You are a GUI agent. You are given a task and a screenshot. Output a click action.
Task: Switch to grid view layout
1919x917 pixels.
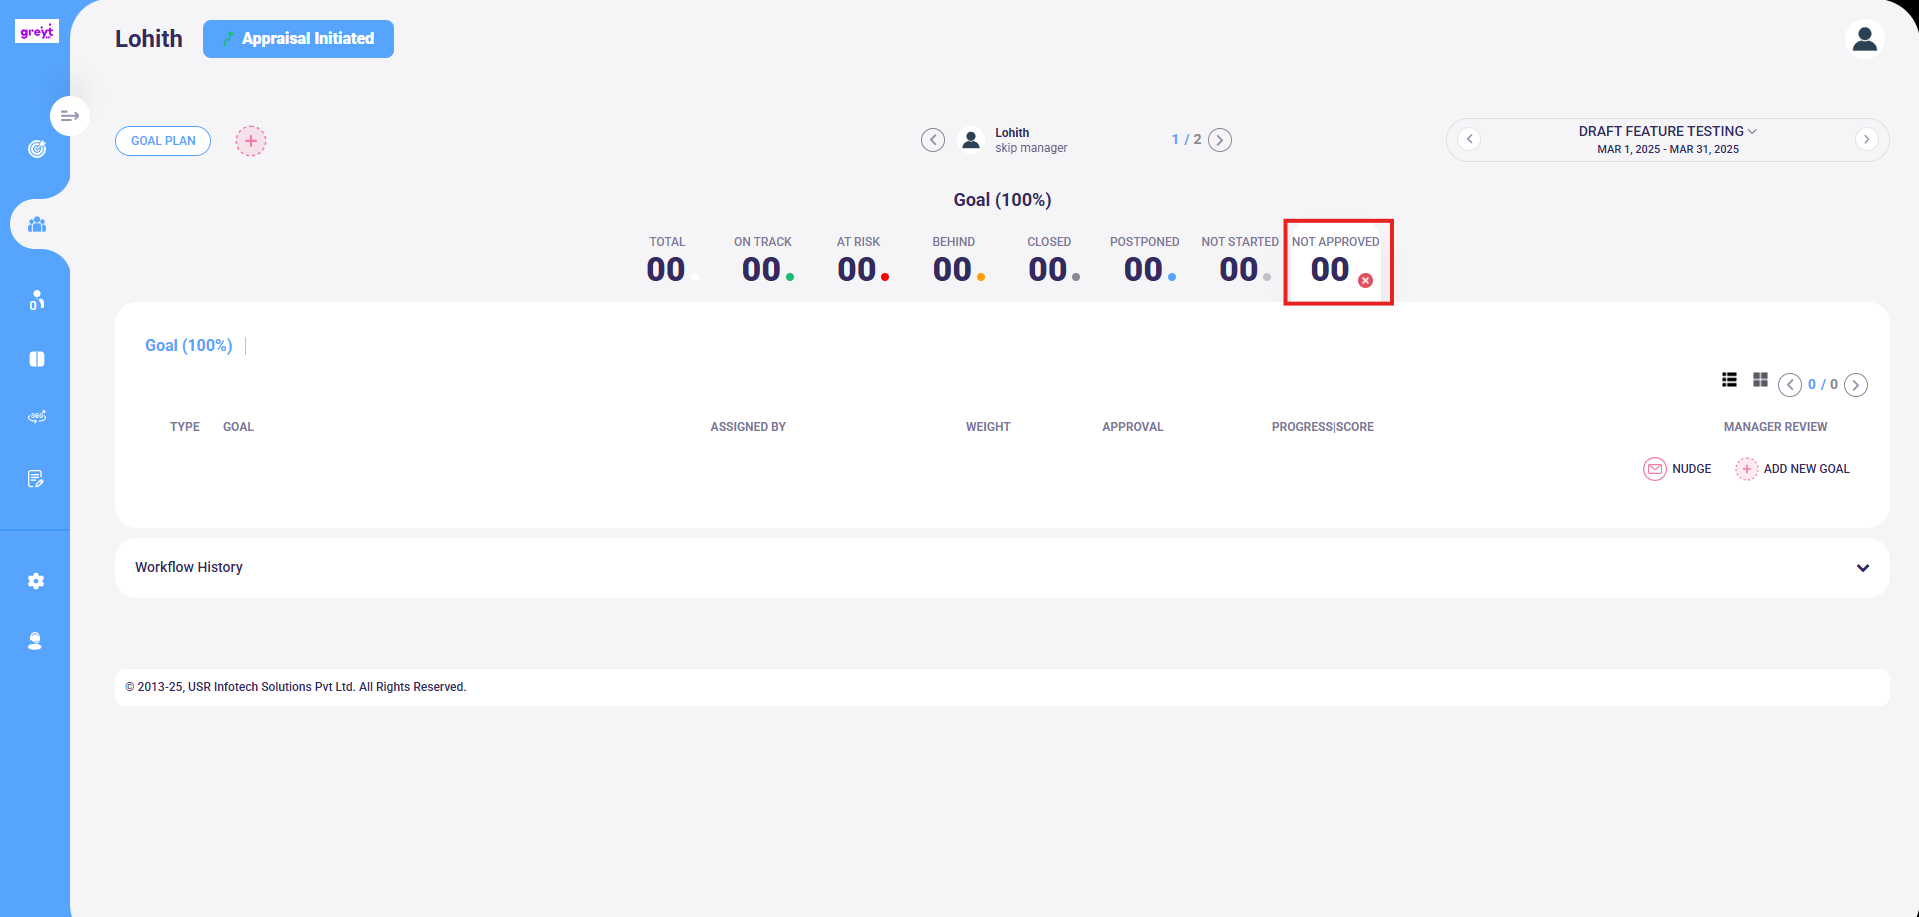1760,380
